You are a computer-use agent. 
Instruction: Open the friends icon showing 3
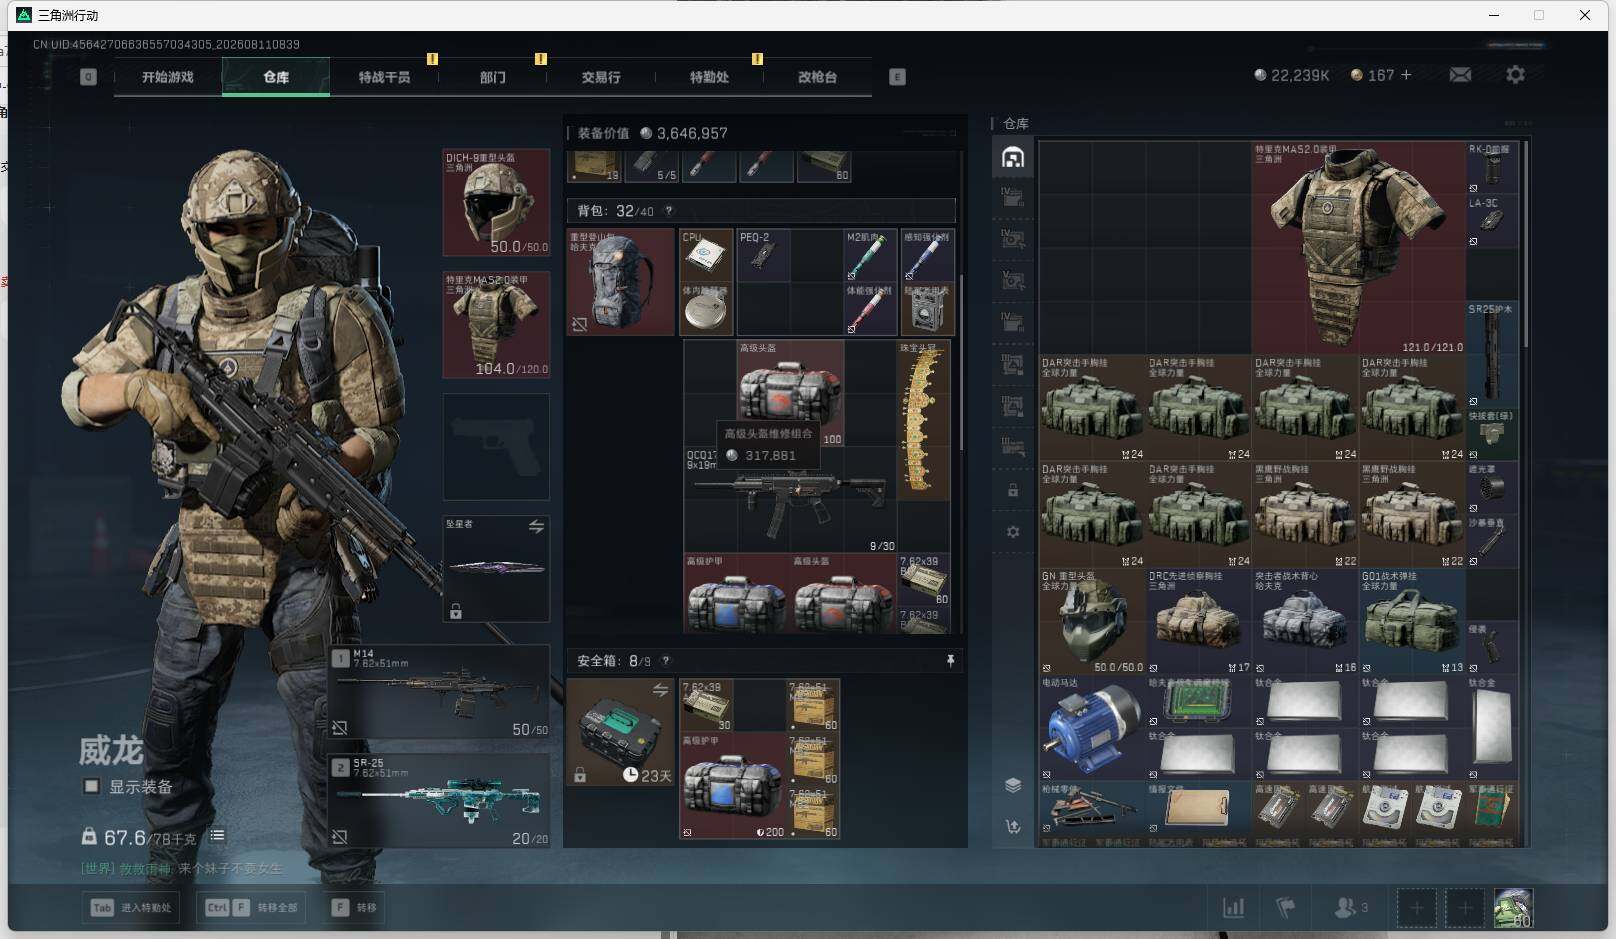(1350, 908)
